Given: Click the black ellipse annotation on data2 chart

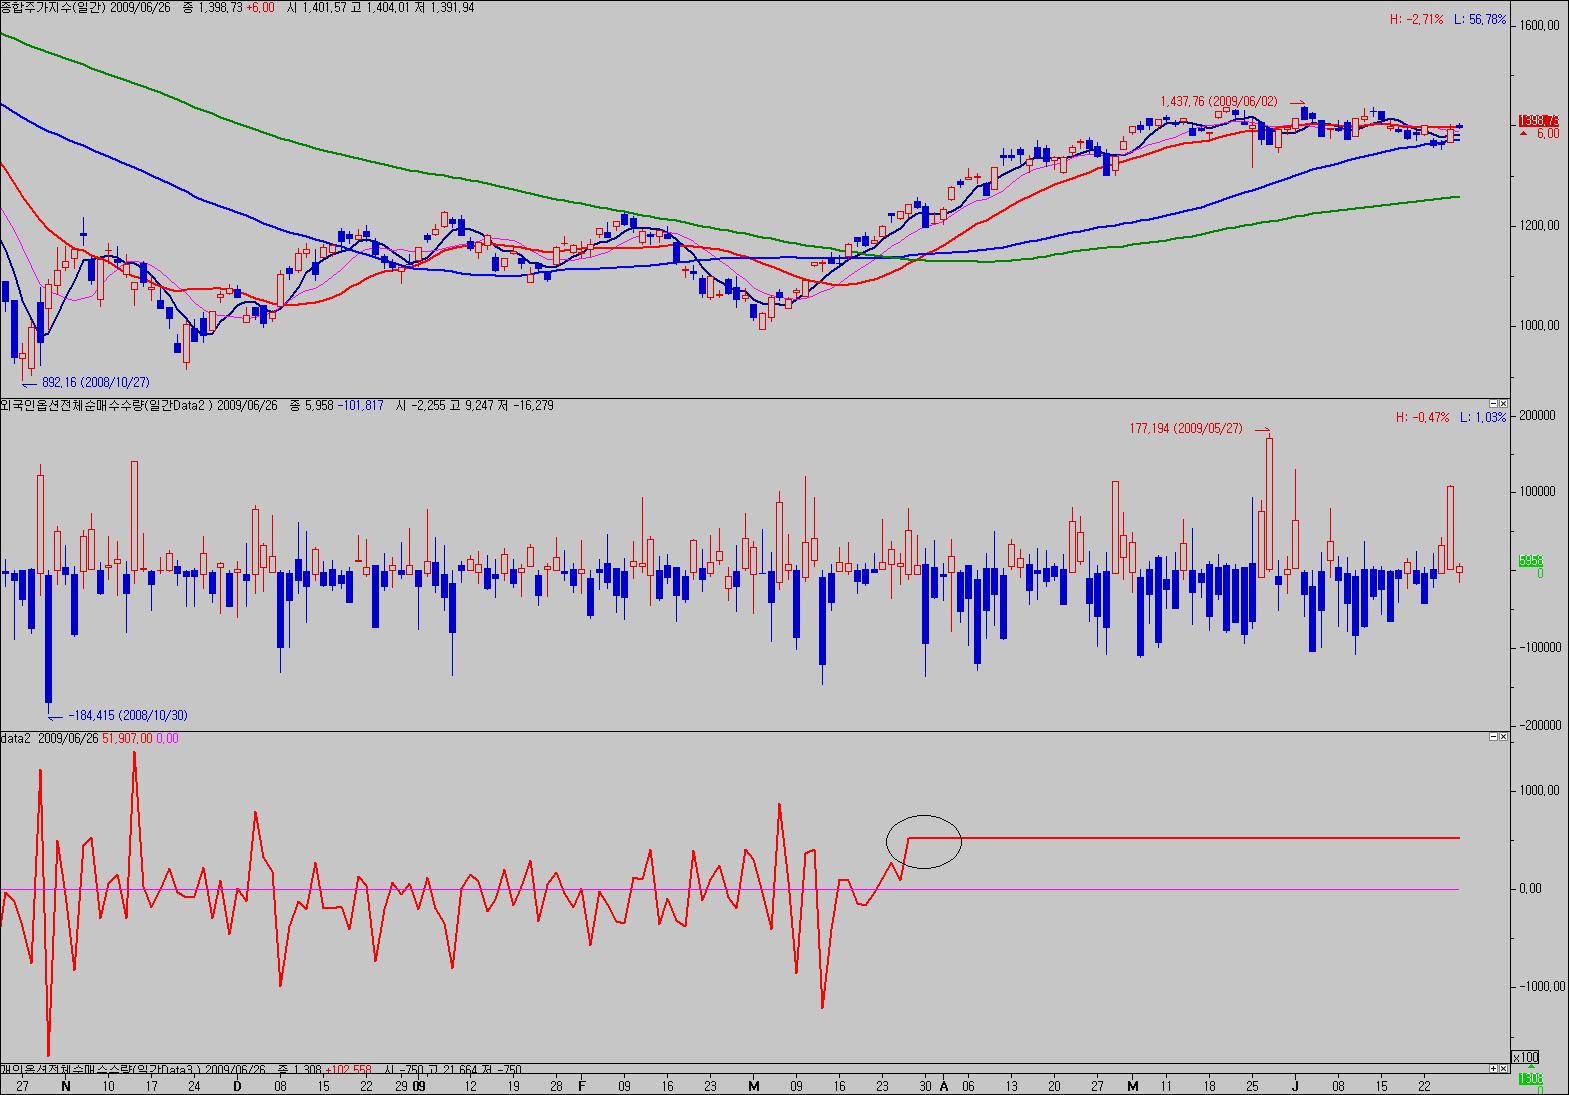Looking at the screenshot, I should [924, 839].
